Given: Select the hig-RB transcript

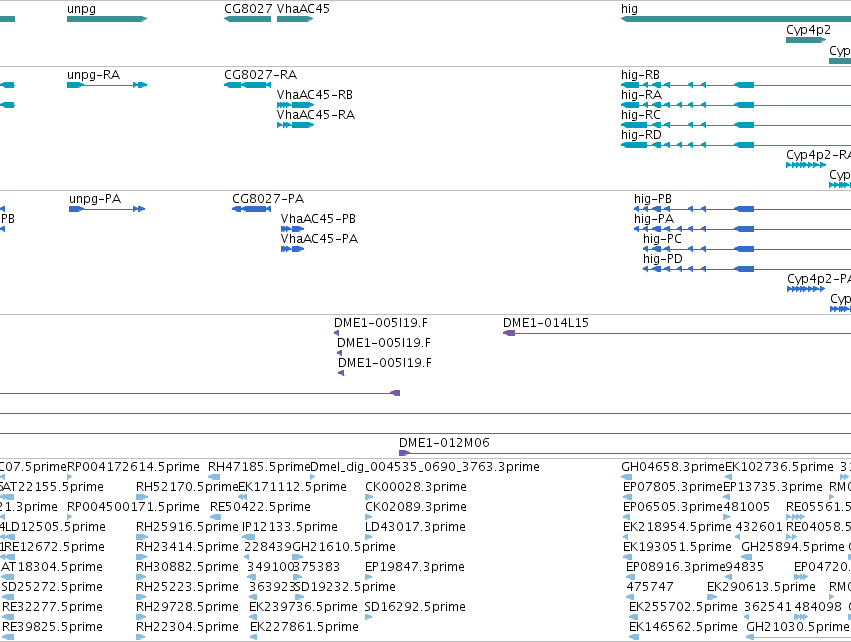Looking at the screenshot, I should (x=735, y=85).
